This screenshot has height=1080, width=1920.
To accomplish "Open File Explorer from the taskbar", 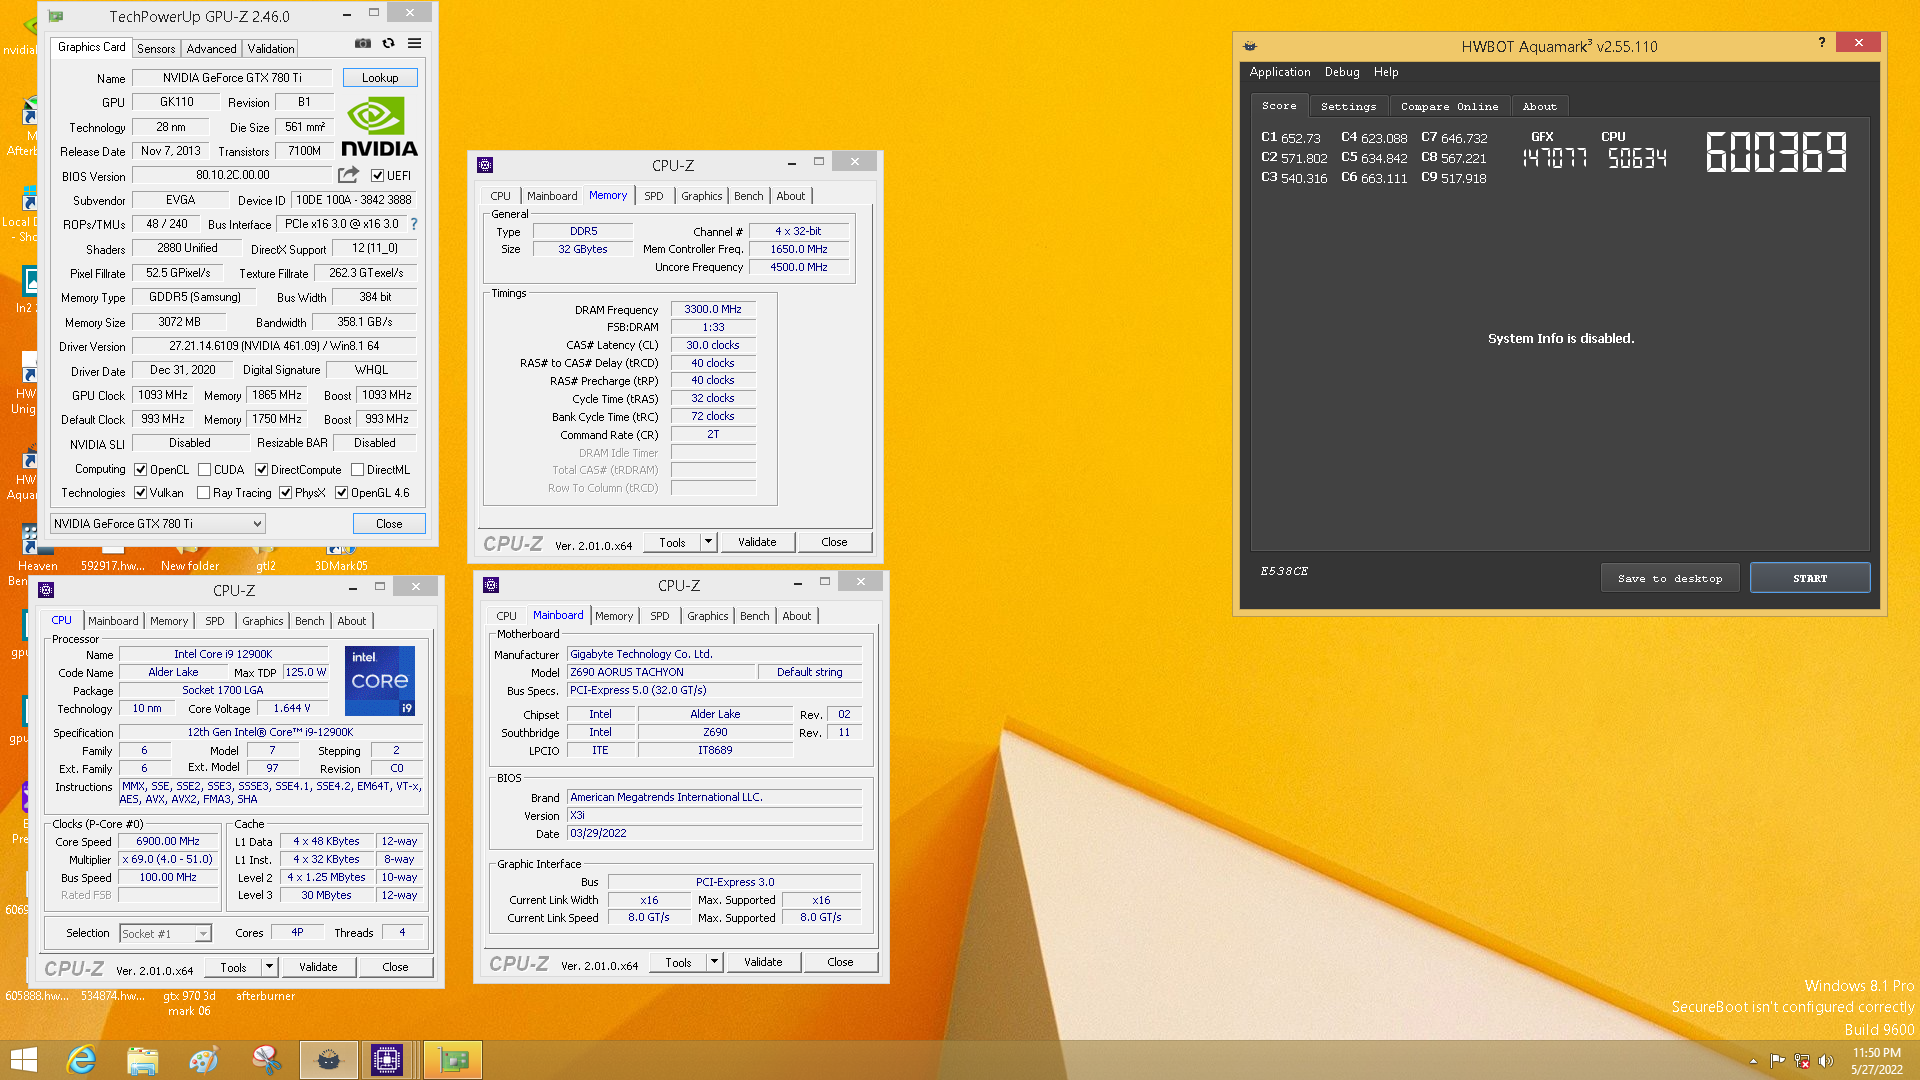I will click(142, 1060).
